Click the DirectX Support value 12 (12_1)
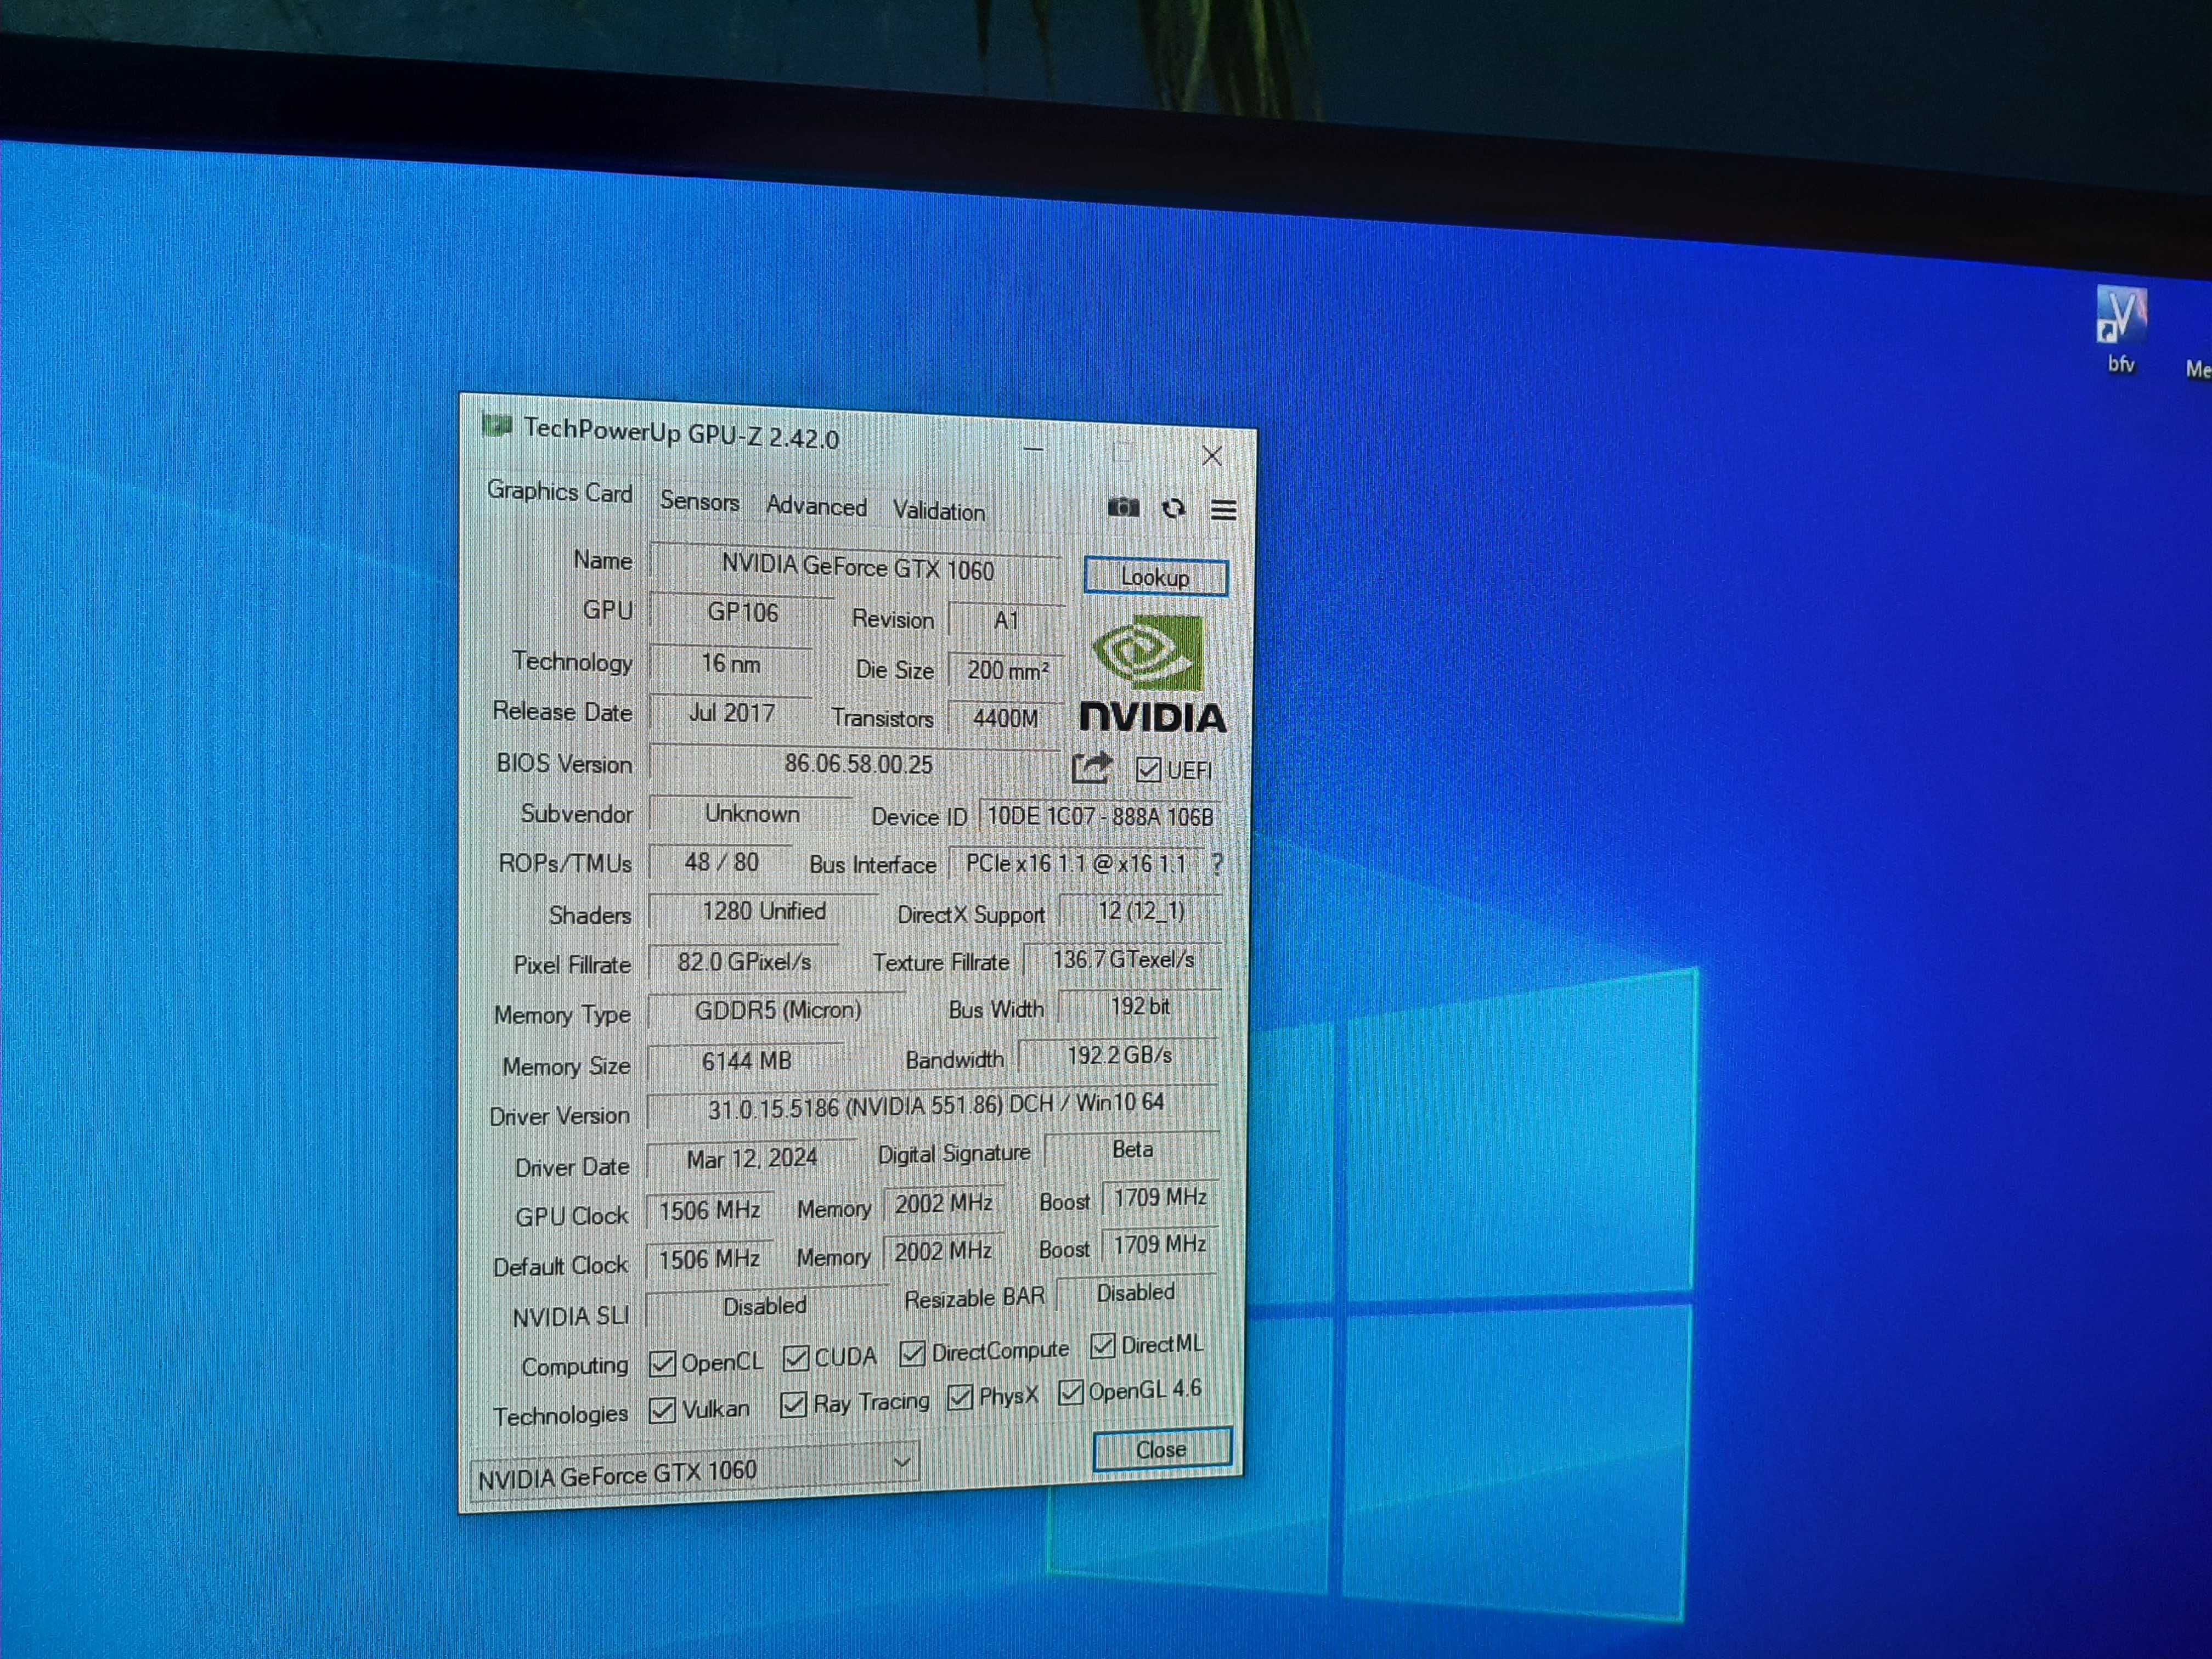The height and width of the screenshot is (1659, 2212). point(1140,912)
